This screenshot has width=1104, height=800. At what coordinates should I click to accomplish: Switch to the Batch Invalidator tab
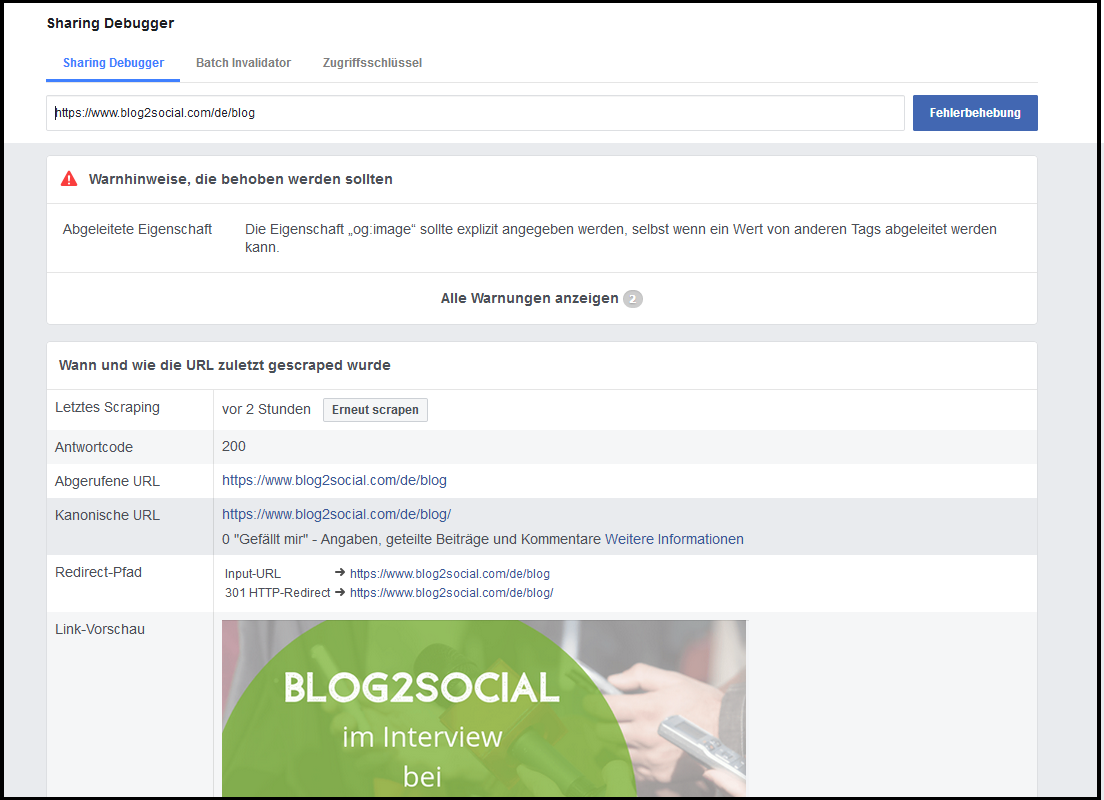pyautogui.click(x=243, y=63)
